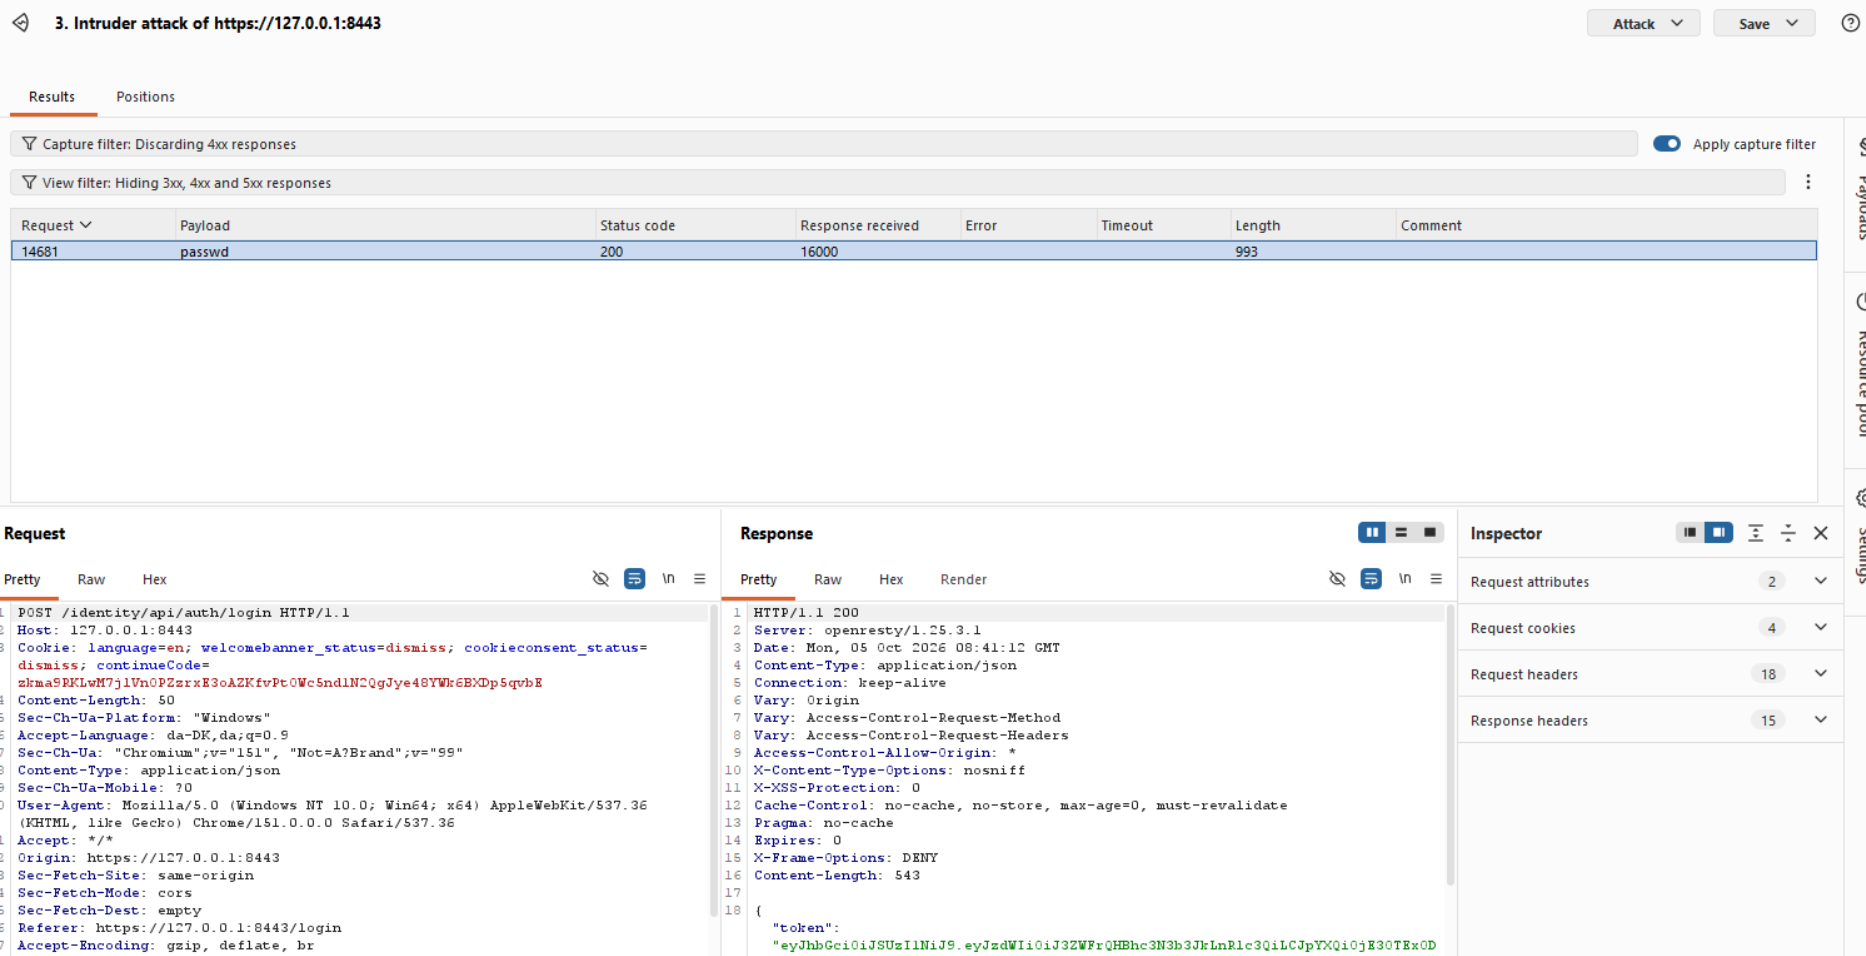Click the view filter funnel icon
This screenshot has height=956, width=1866.
tap(29, 183)
